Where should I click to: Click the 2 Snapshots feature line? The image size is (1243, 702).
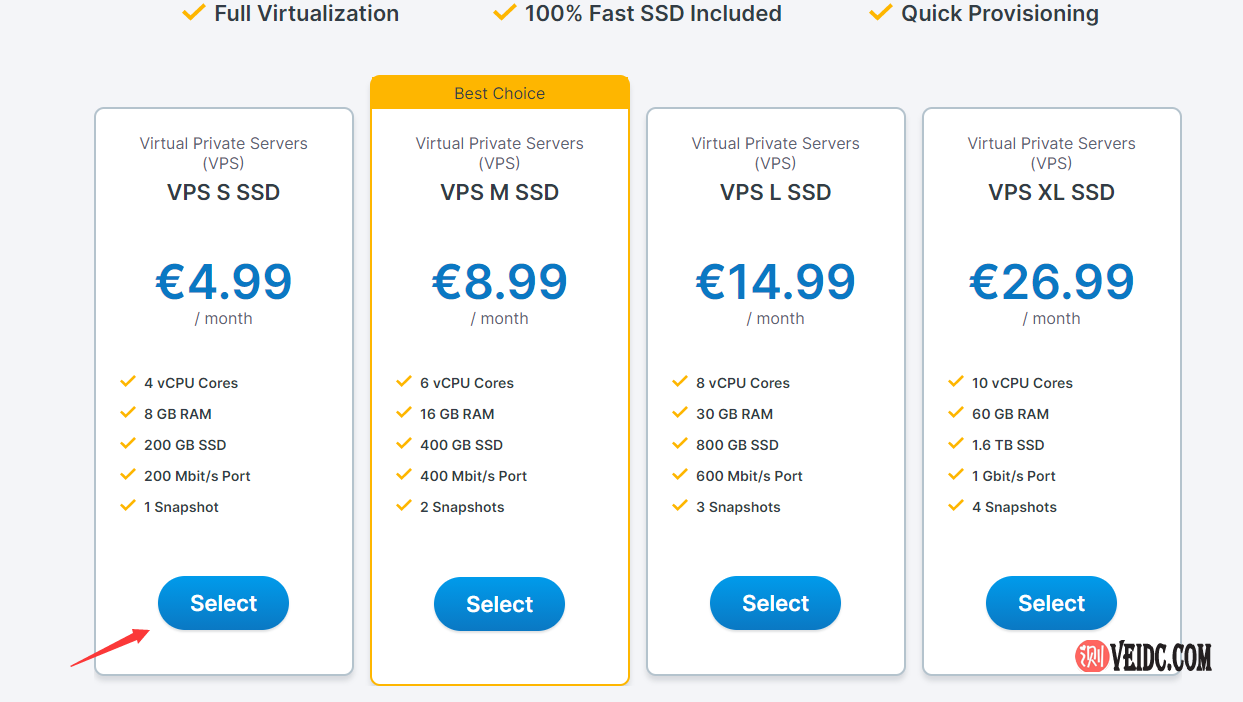(x=462, y=507)
